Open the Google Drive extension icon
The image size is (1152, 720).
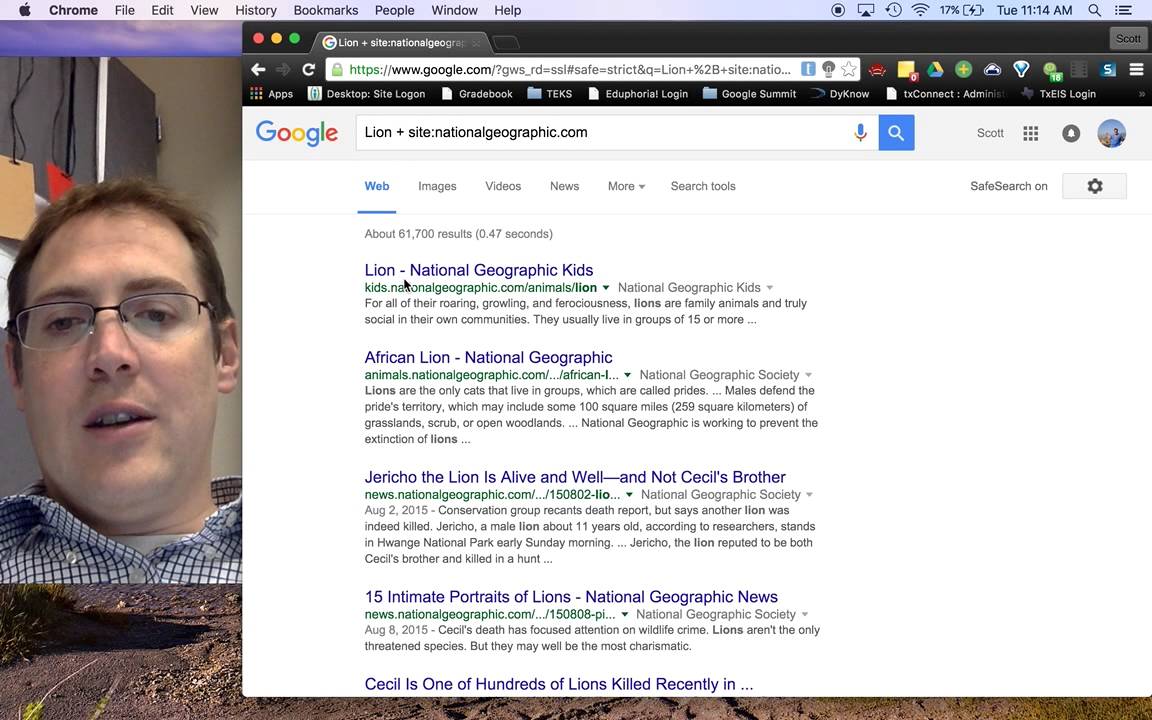[935, 70]
